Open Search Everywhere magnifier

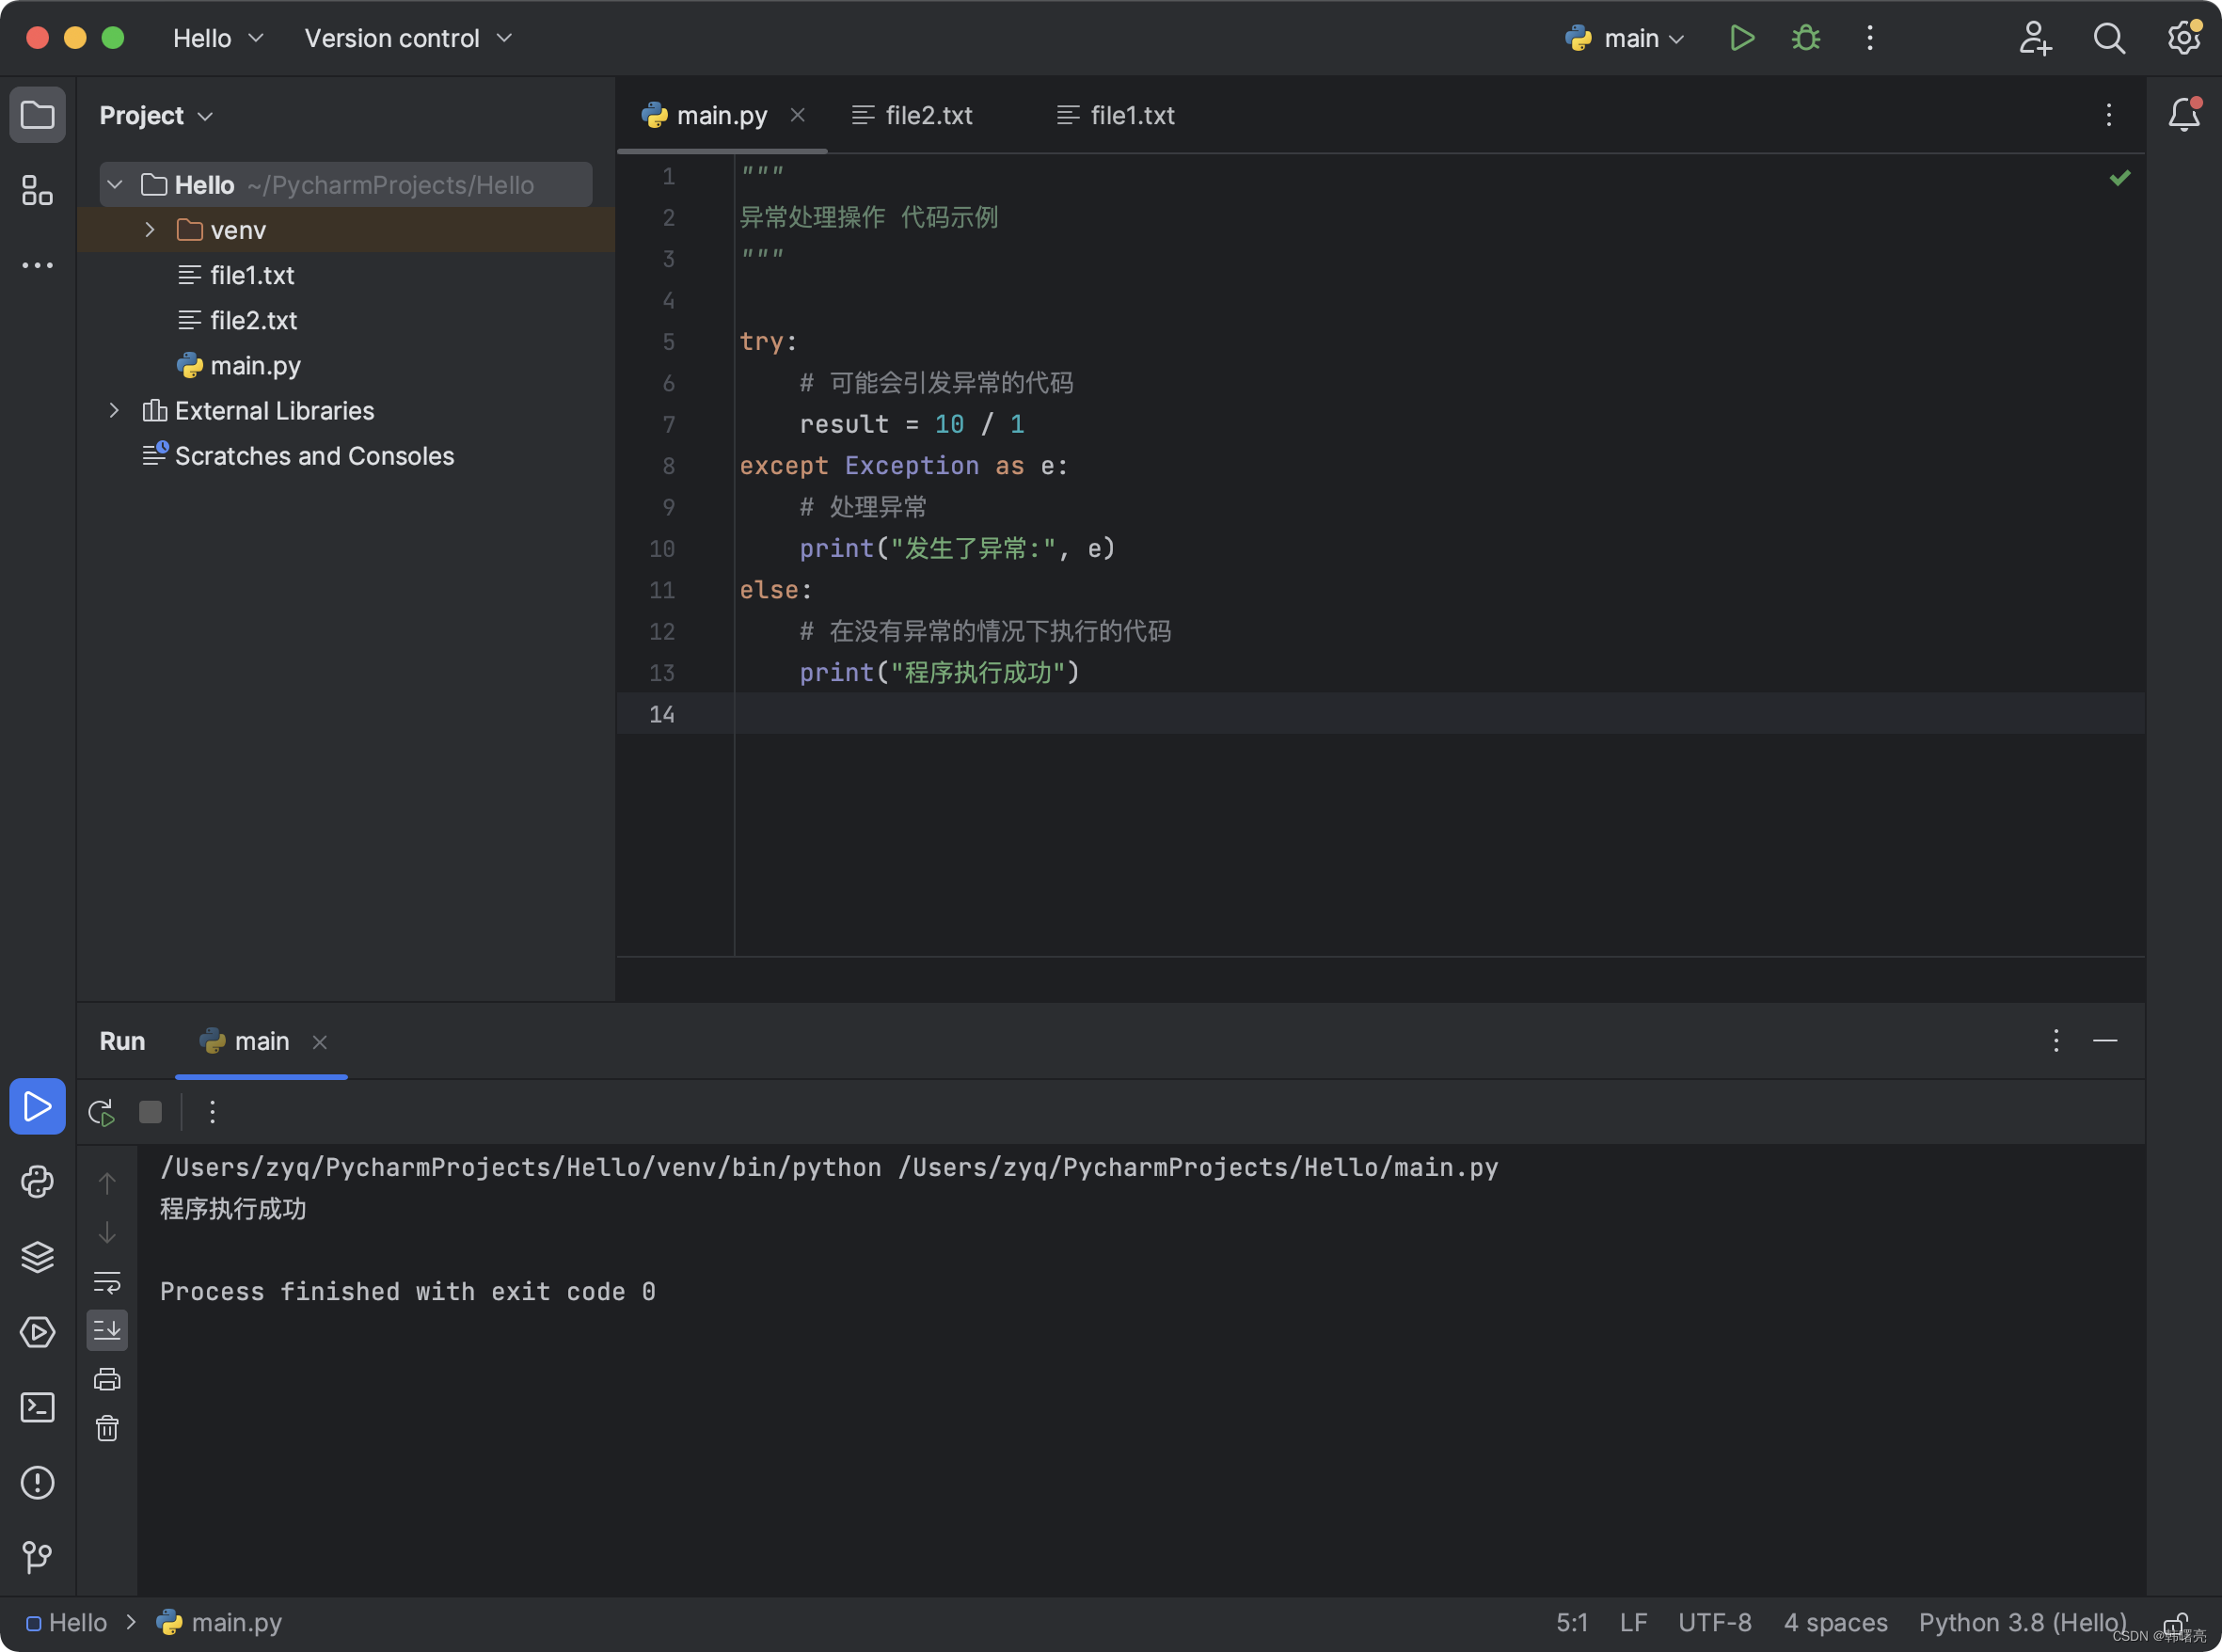(x=2109, y=38)
